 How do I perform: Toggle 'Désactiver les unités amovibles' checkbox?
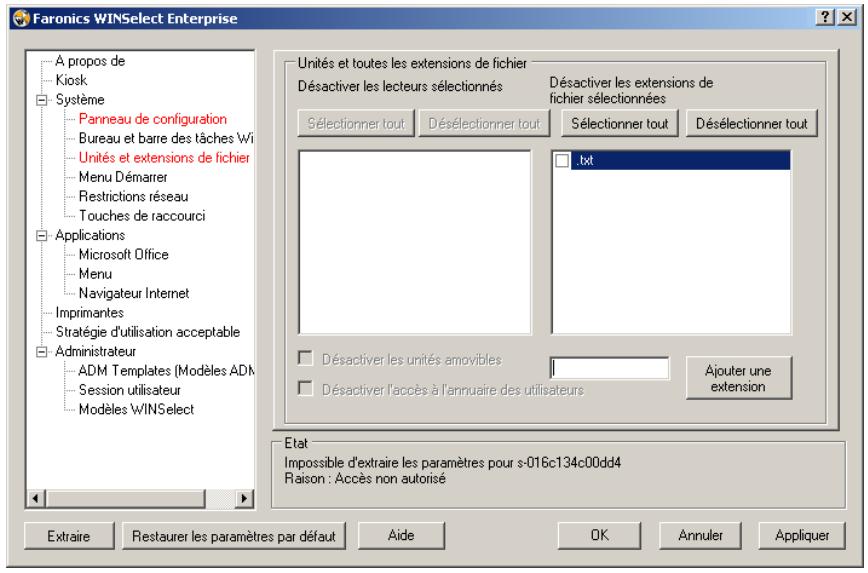[305, 358]
